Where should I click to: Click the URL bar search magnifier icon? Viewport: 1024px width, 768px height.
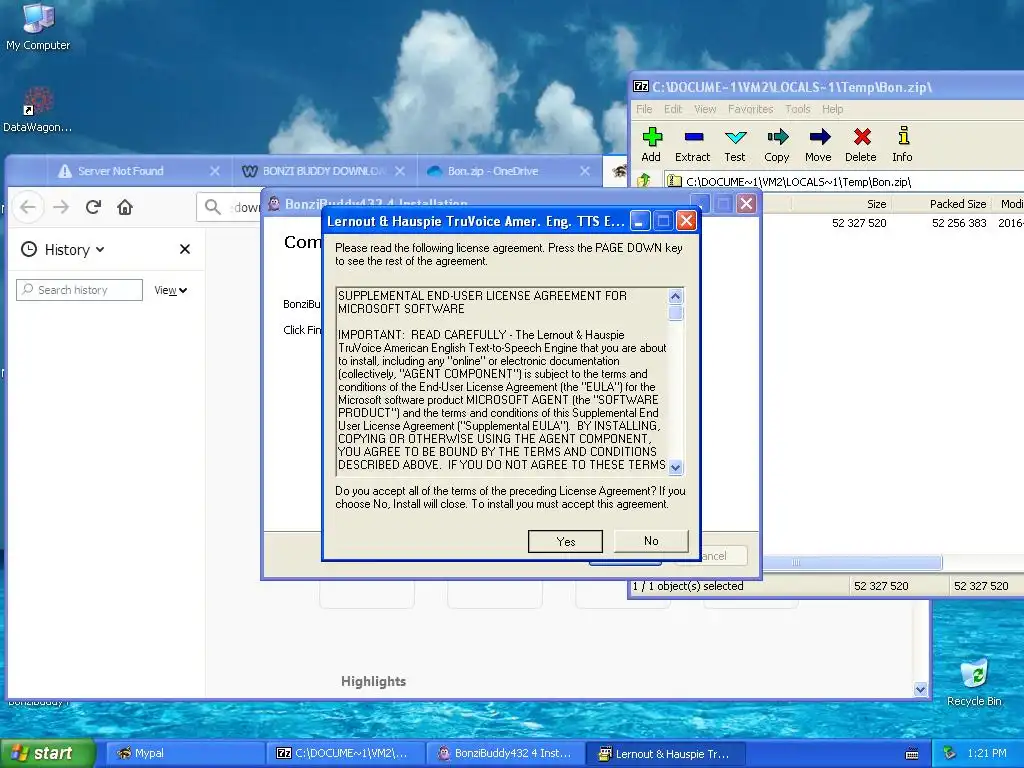click(212, 207)
